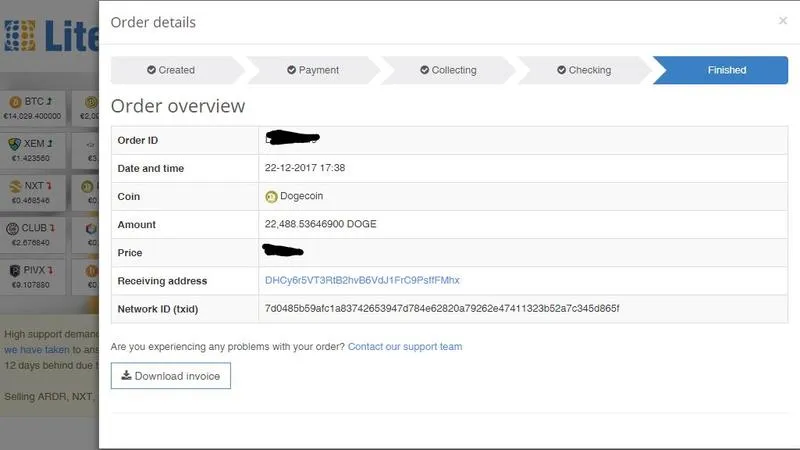Click the Network ID (txid) label
This screenshot has width=800, height=450.
158,309
